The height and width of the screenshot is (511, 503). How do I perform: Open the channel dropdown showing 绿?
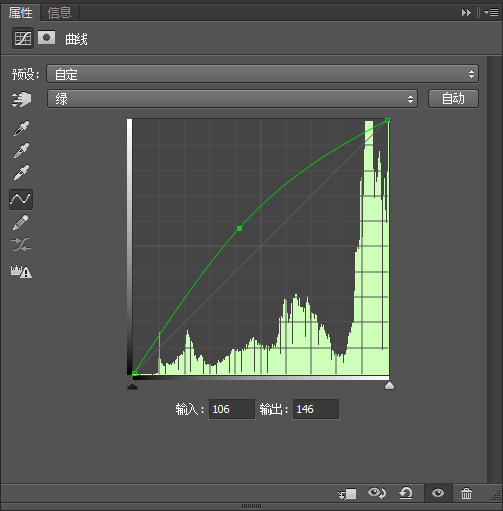(232, 99)
